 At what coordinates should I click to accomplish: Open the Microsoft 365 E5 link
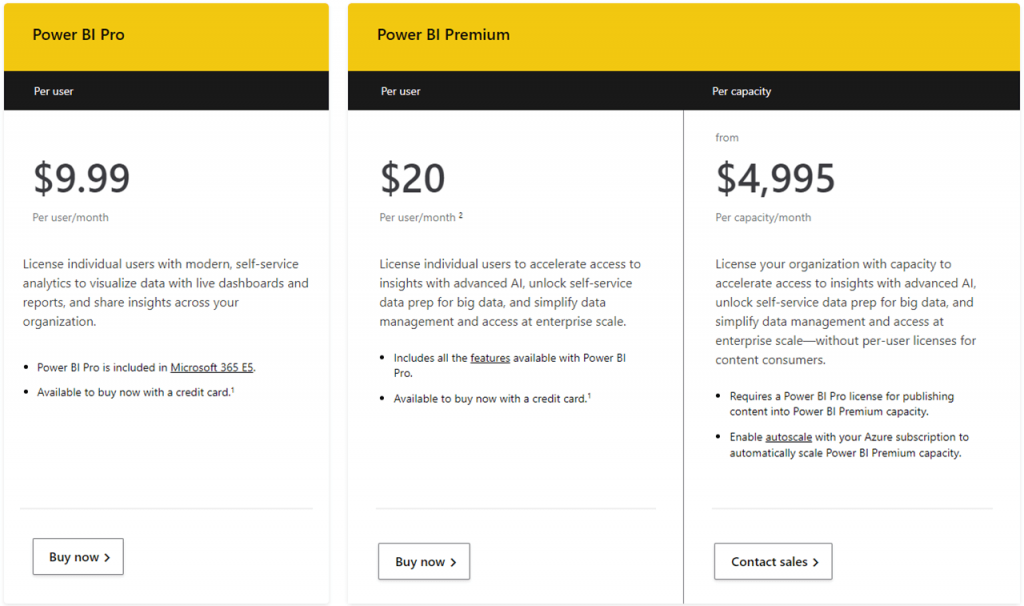click(212, 367)
